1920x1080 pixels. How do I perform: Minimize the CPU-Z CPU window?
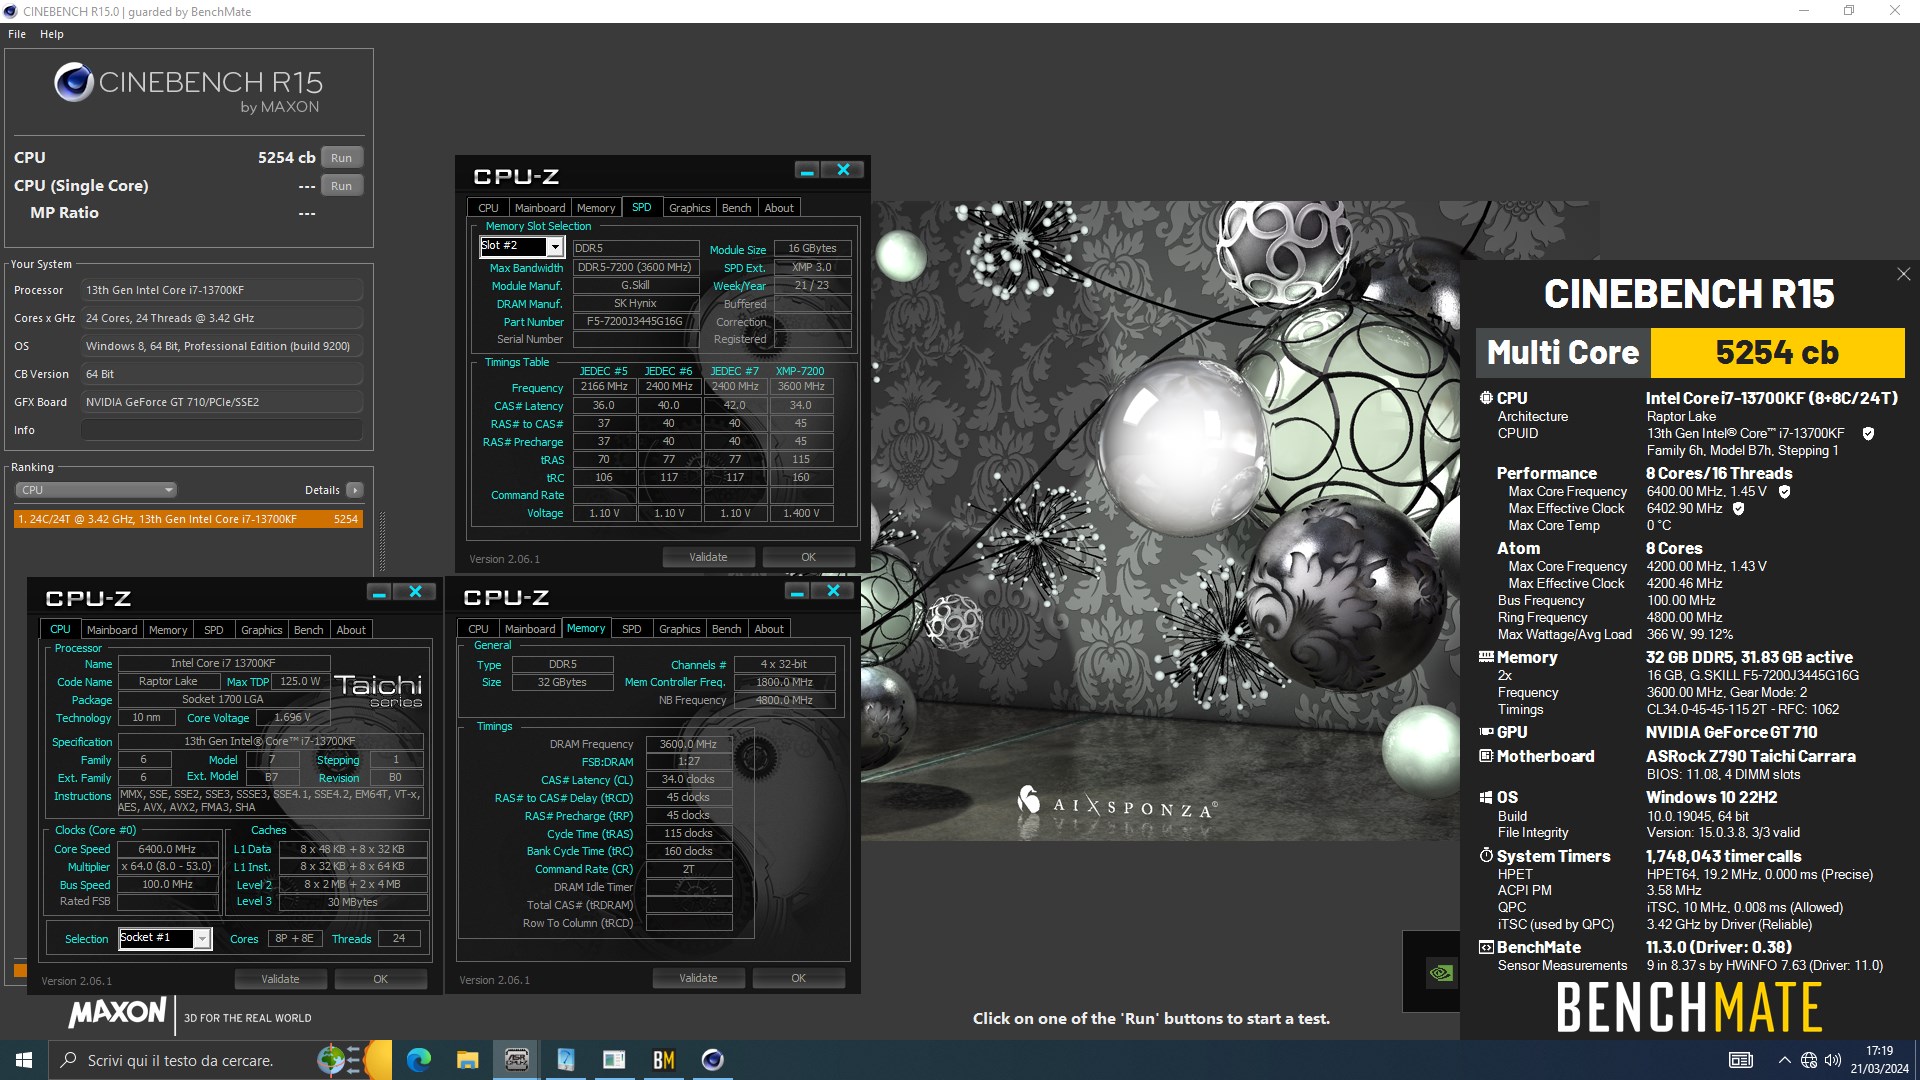pyautogui.click(x=379, y=592)
